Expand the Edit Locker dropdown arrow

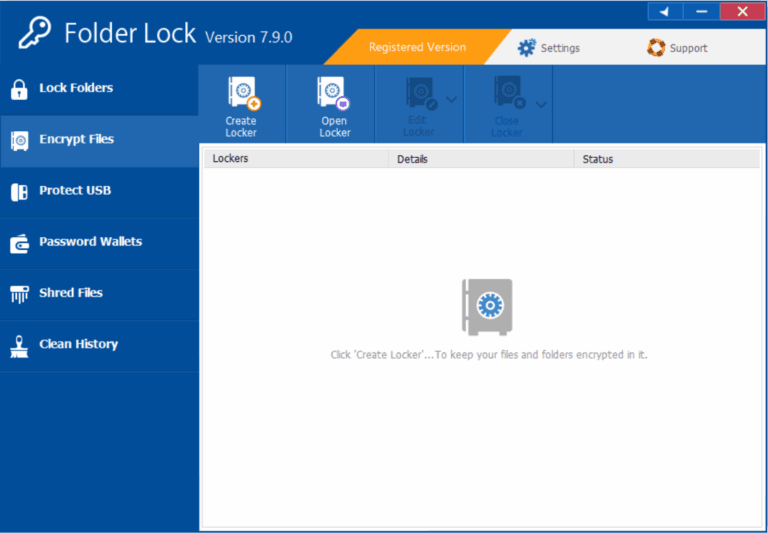tap(452, 100)
